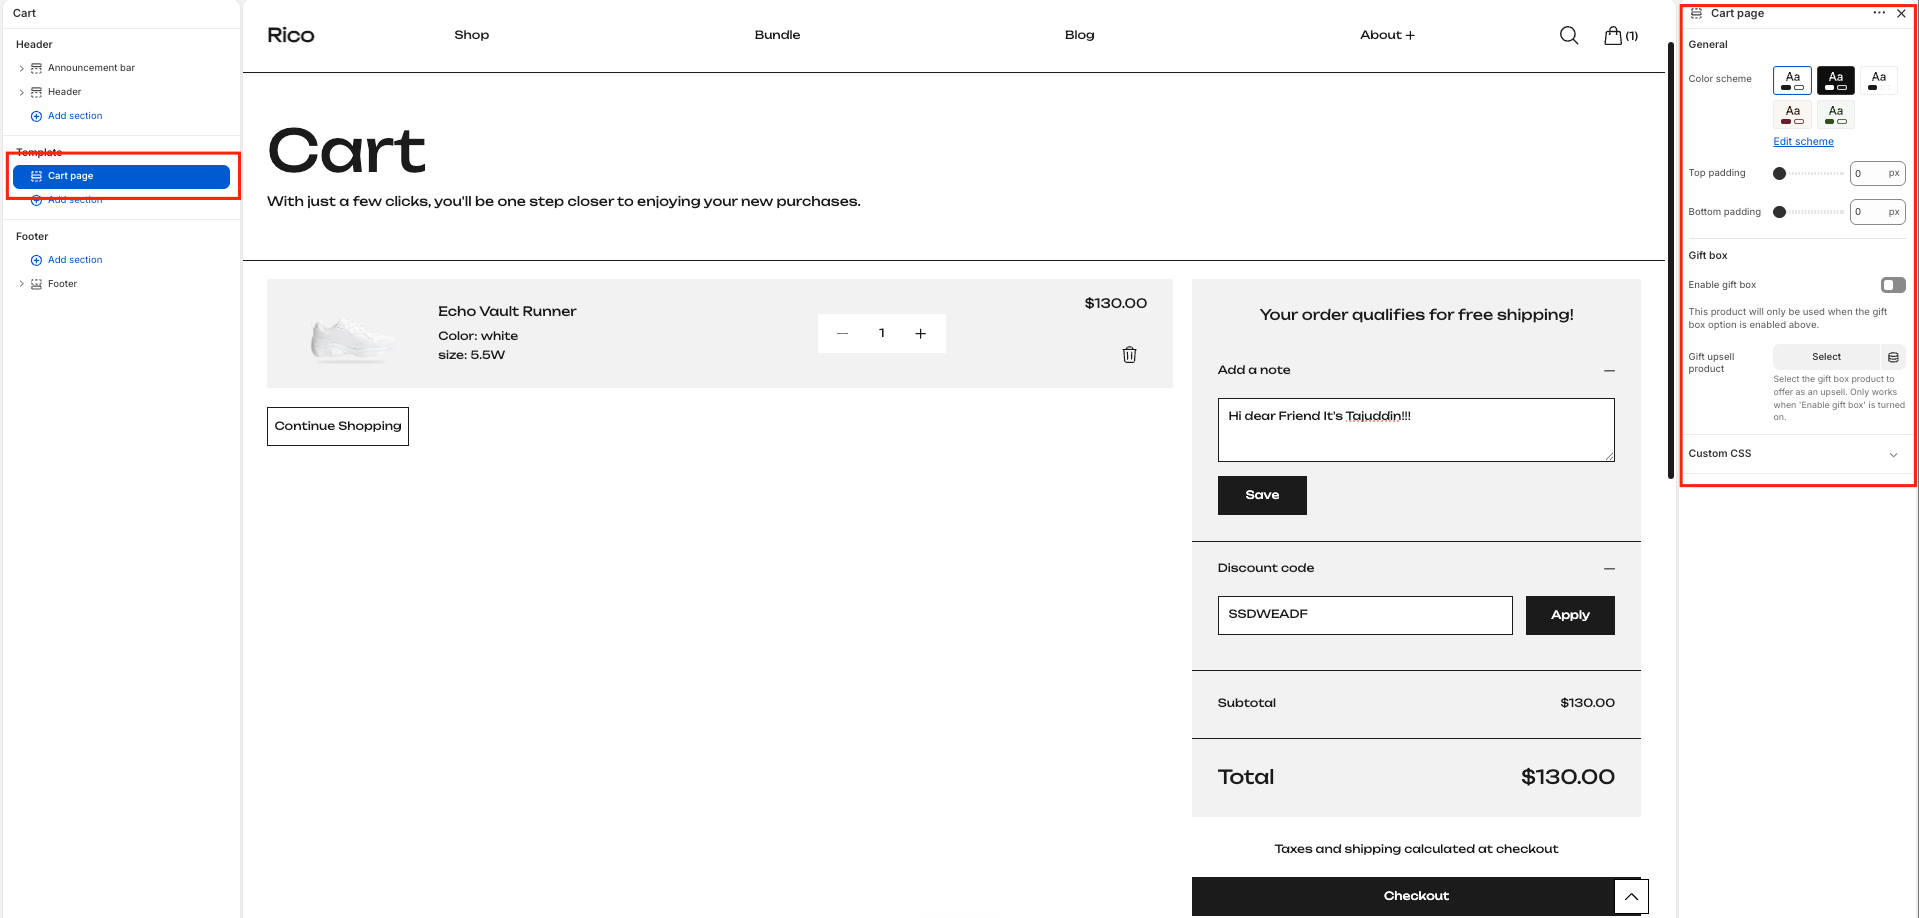Viewport: 1919px width, 918px height.
Task: Click the Subtotal $130.00 amount
Action: [x=1587, y=703]
